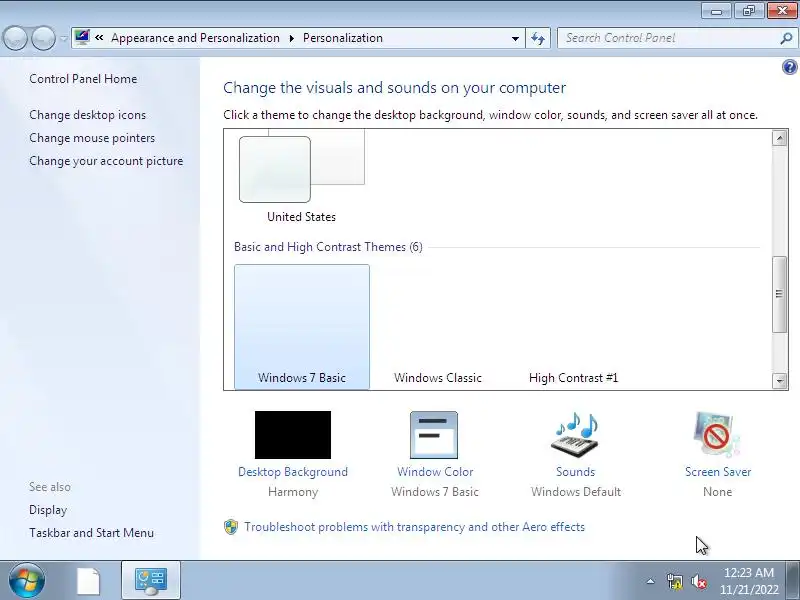The width and height of the screenshot is (800, 600).
Task: Click the Screen Saver icon
Action: [x=716, y=435]
